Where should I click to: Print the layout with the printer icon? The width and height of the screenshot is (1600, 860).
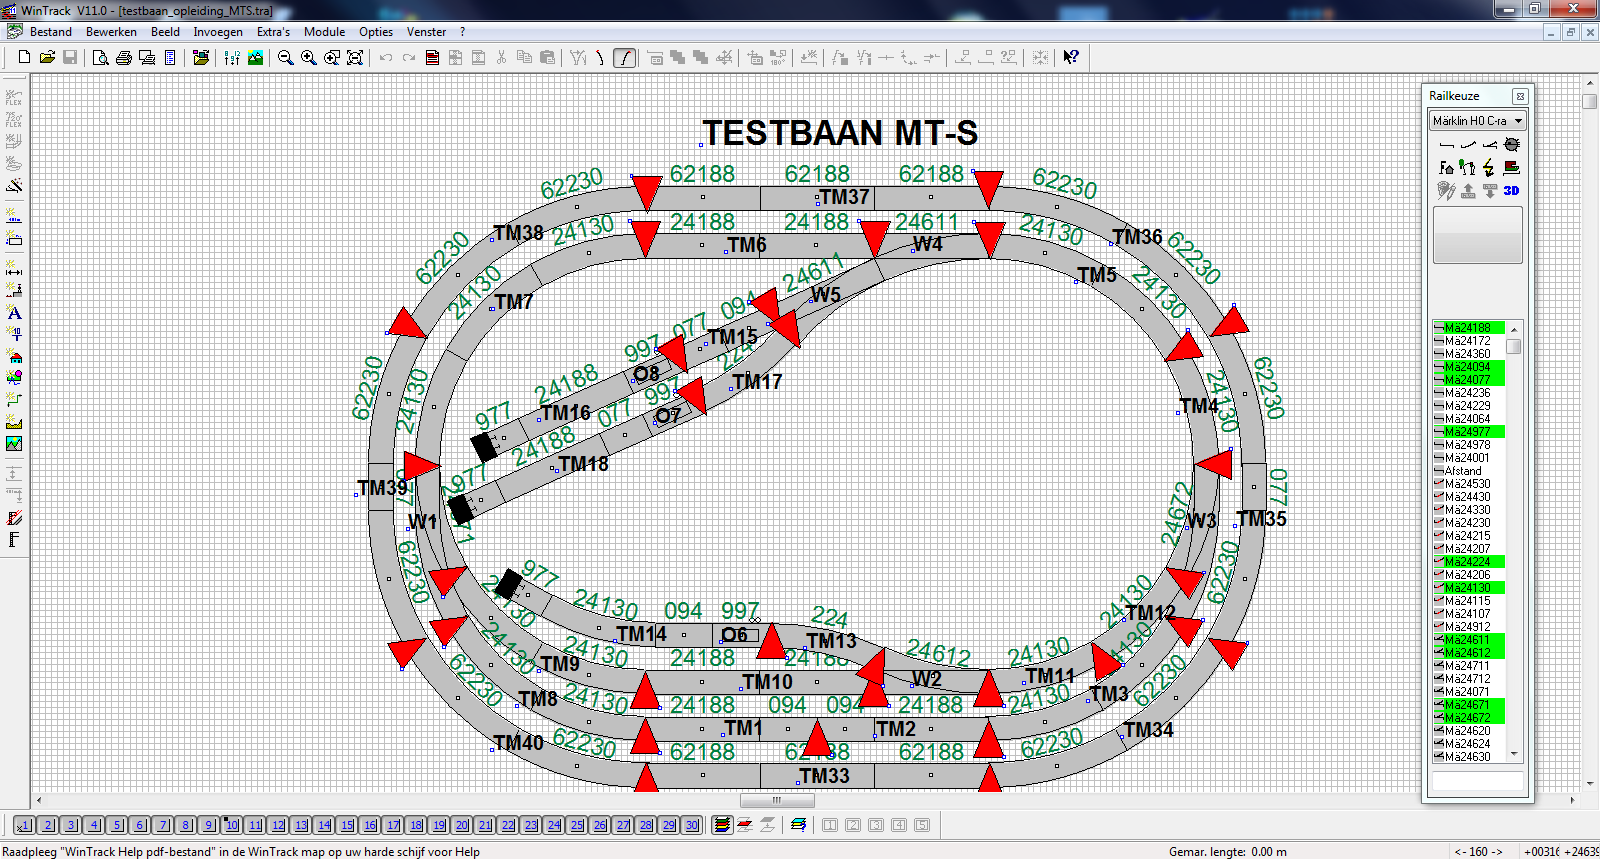click(124, 58)
